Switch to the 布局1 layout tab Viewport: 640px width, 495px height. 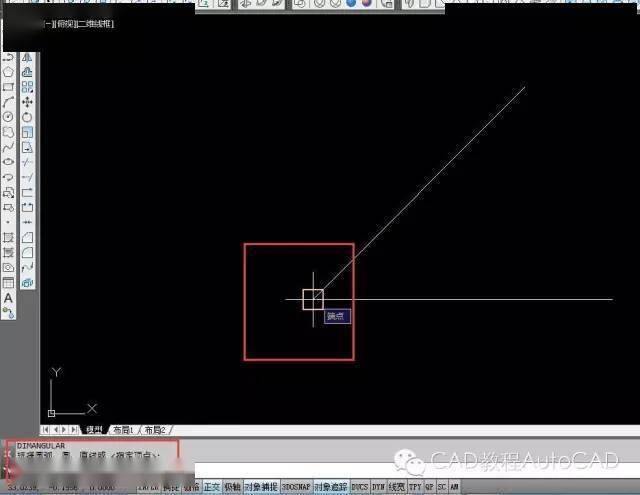click(123, 430)
